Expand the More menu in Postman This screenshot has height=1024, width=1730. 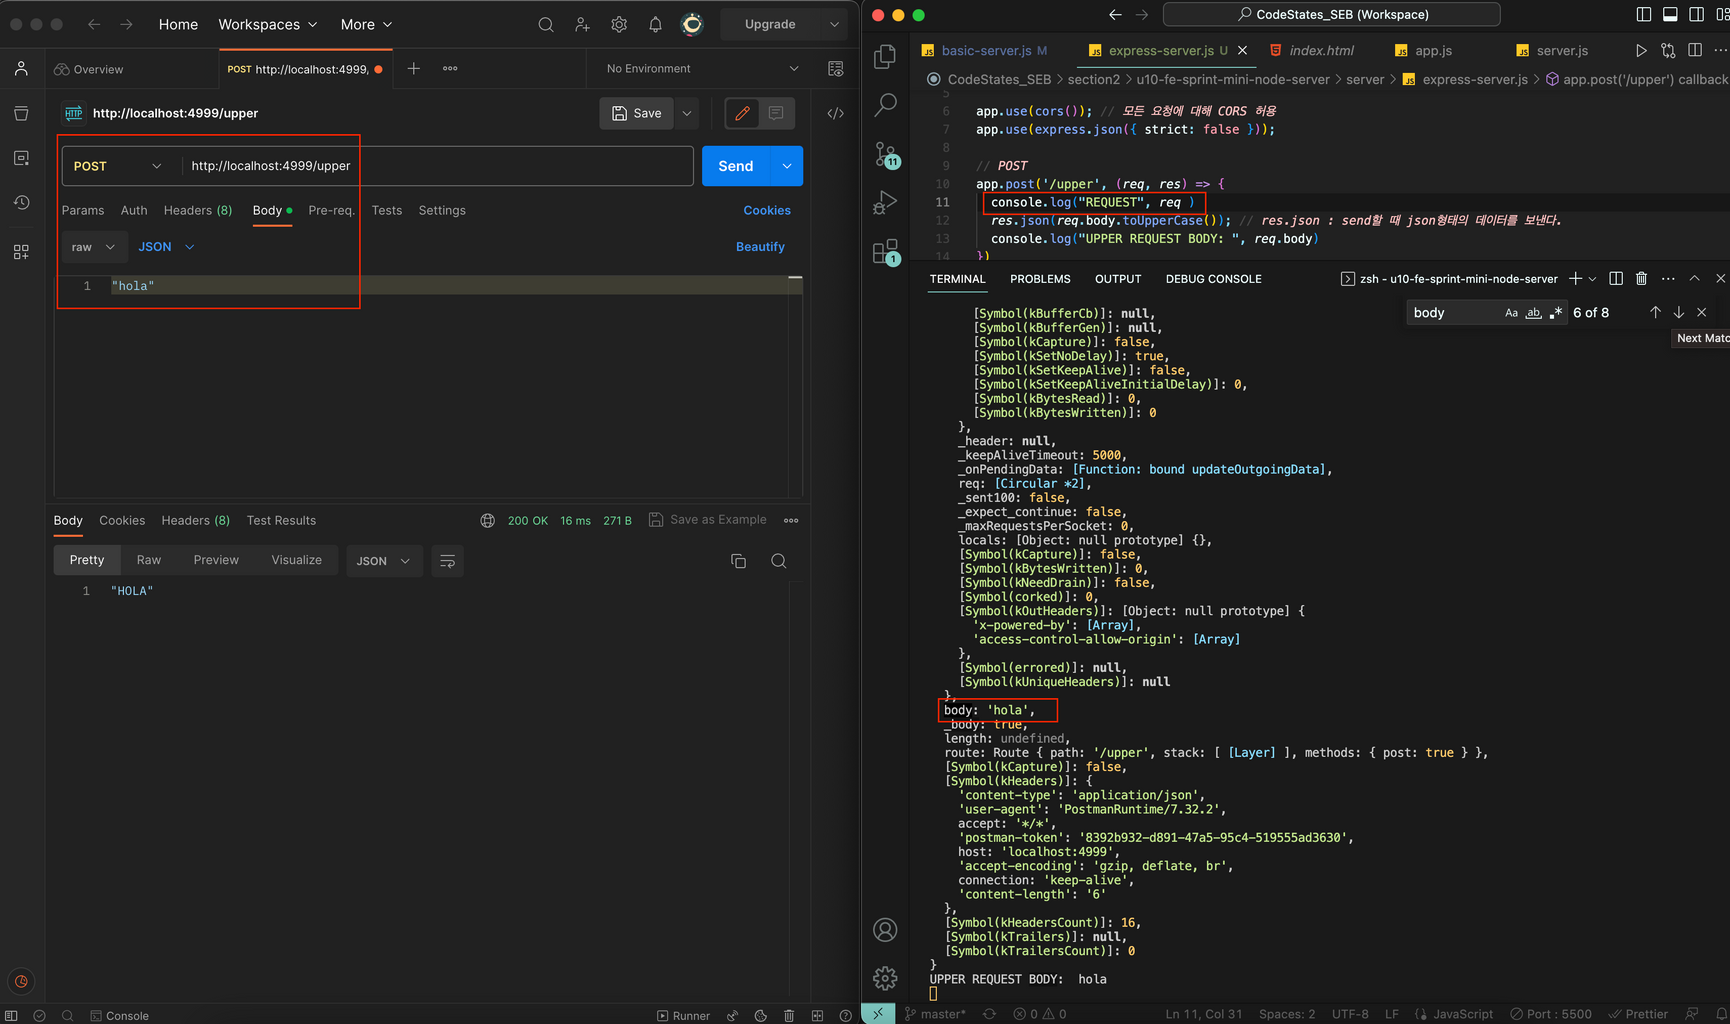coord(366,24)
